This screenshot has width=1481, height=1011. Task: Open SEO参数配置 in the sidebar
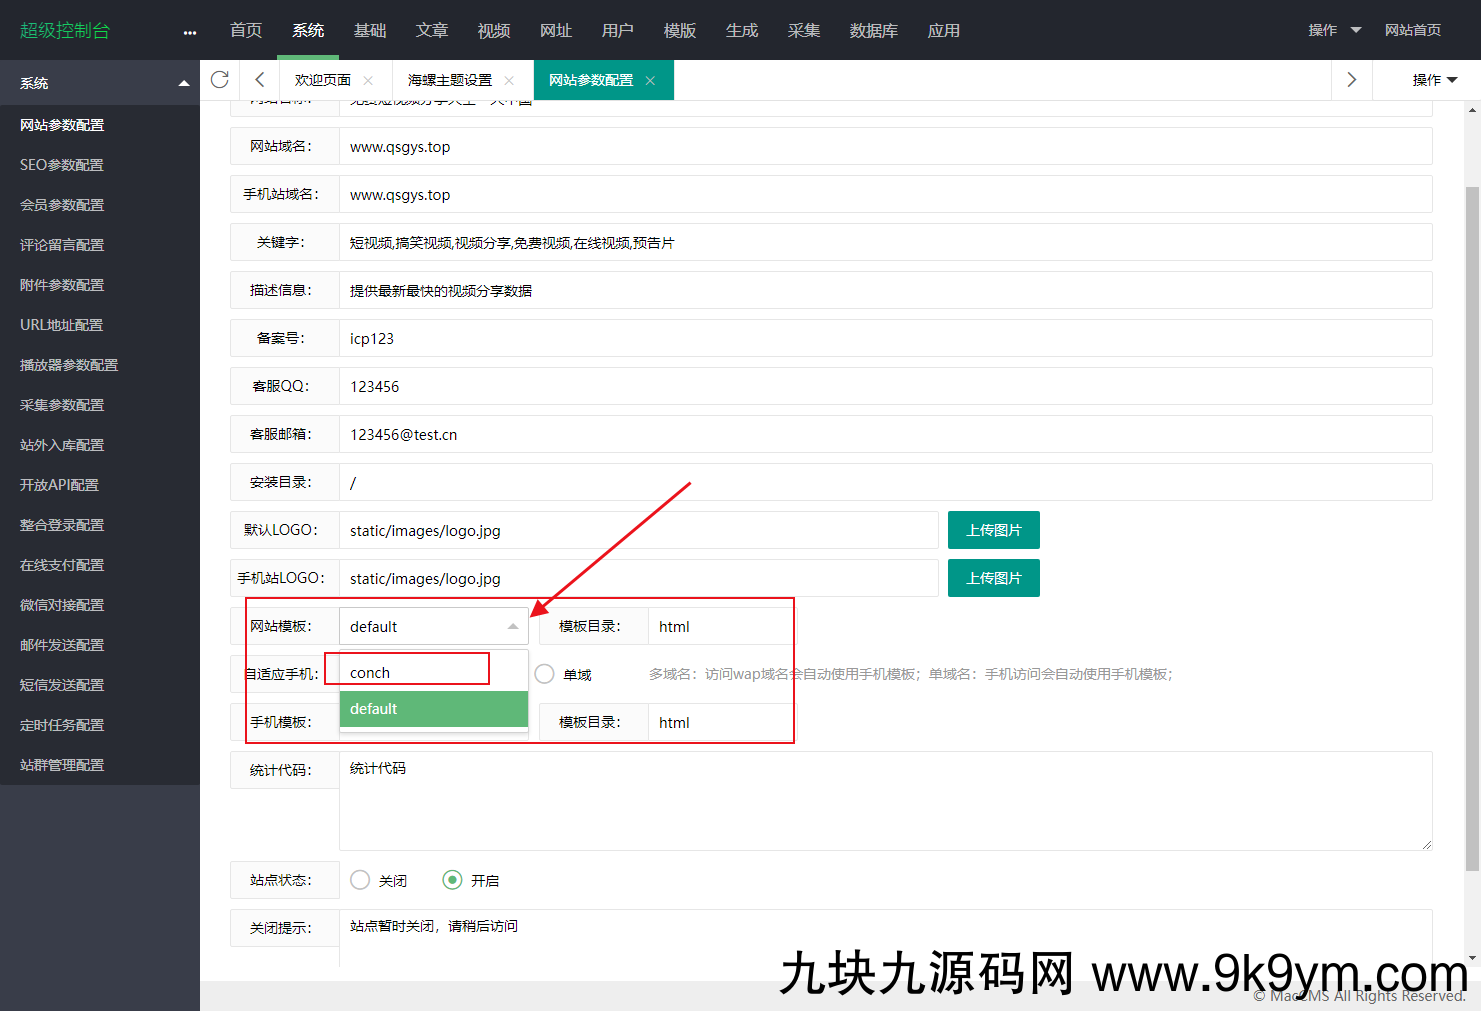62,165
